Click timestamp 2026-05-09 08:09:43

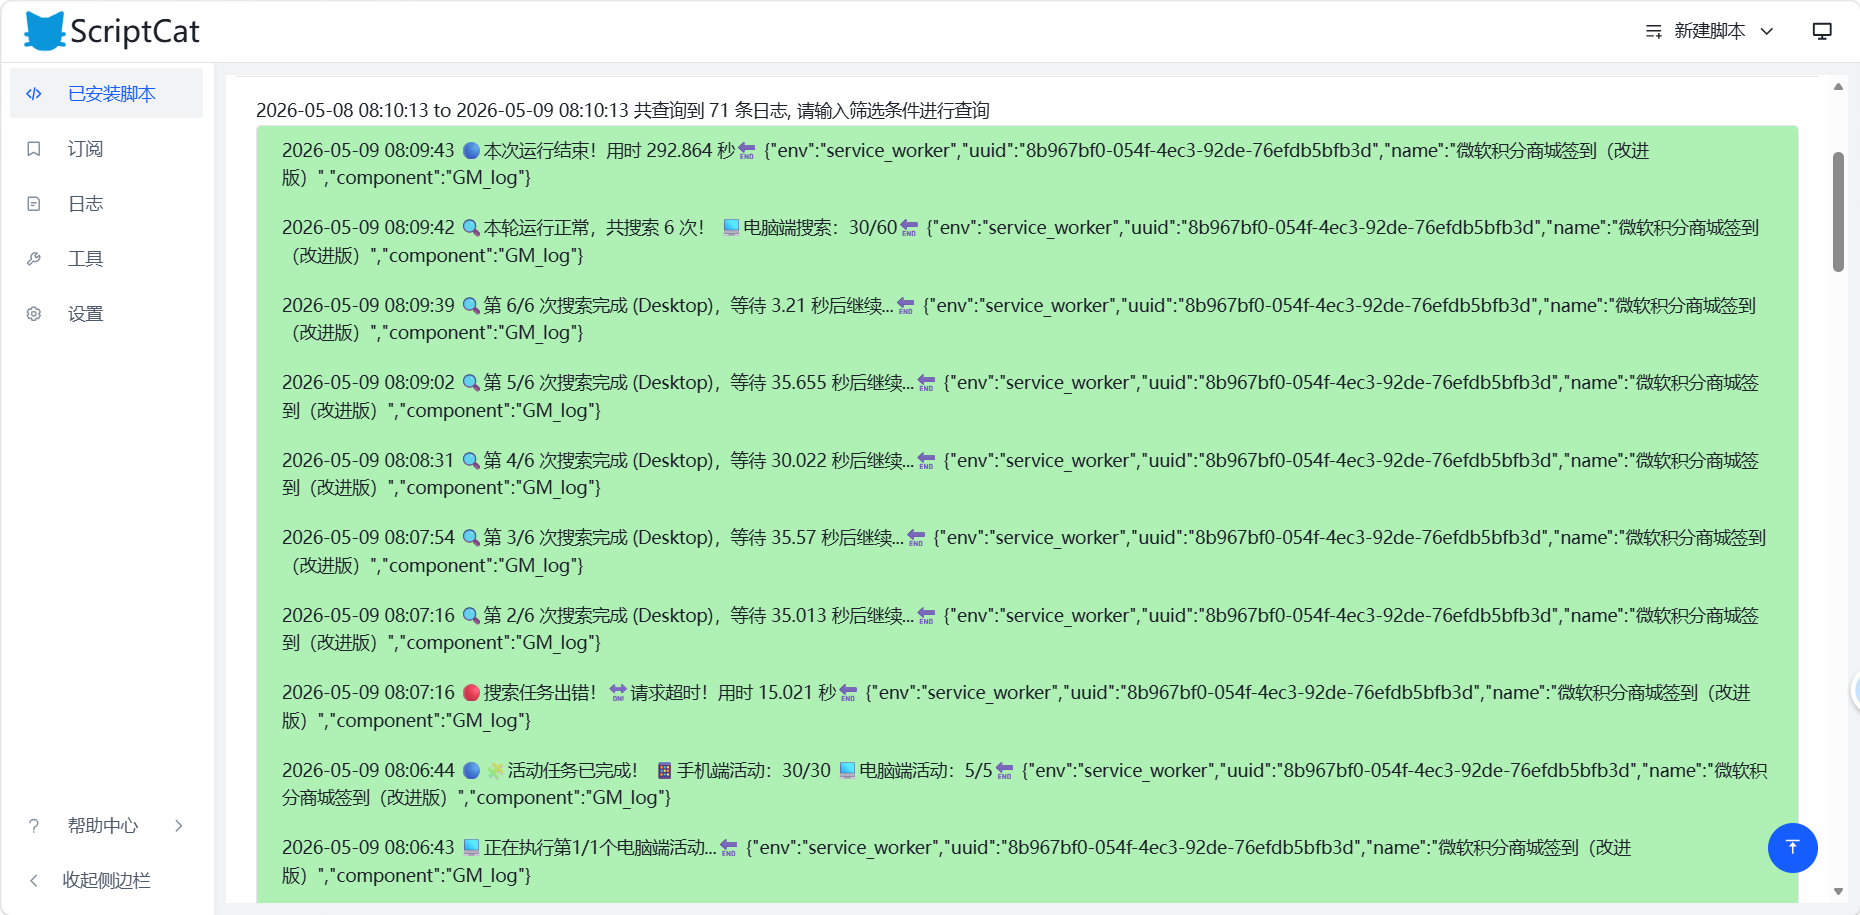368,150
